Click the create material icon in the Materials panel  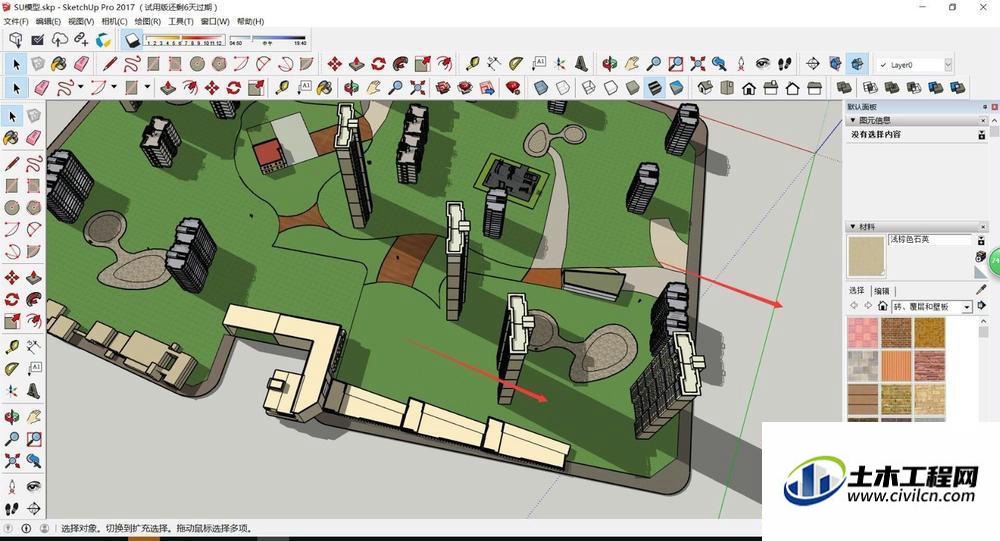pyautogui.click(x=981, y=256)
